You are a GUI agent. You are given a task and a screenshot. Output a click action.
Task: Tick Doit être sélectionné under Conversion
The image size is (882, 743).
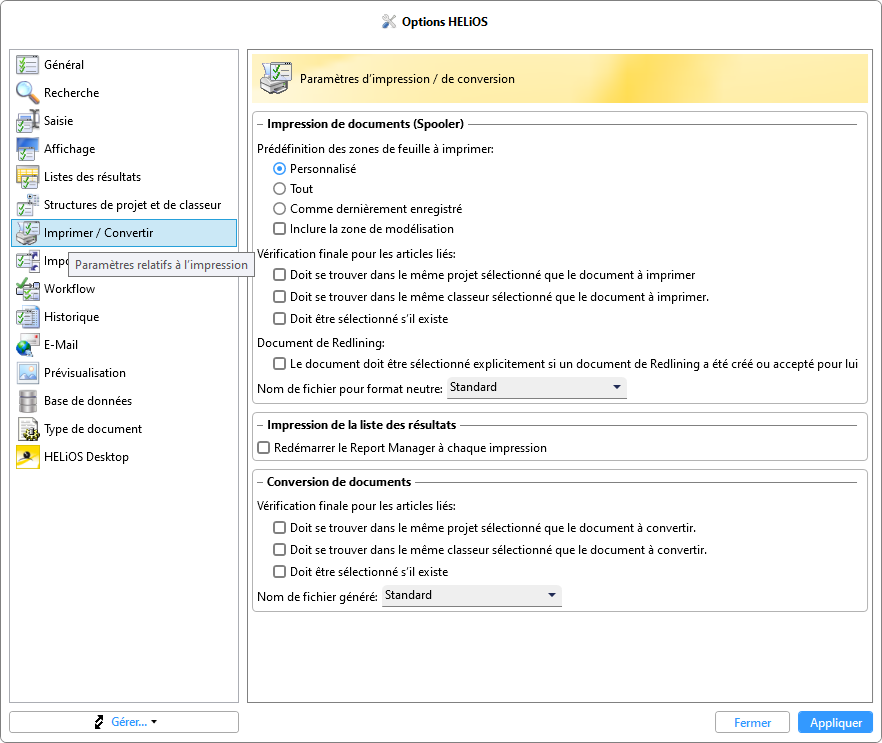pyautogui.click(x=280, y=571)
